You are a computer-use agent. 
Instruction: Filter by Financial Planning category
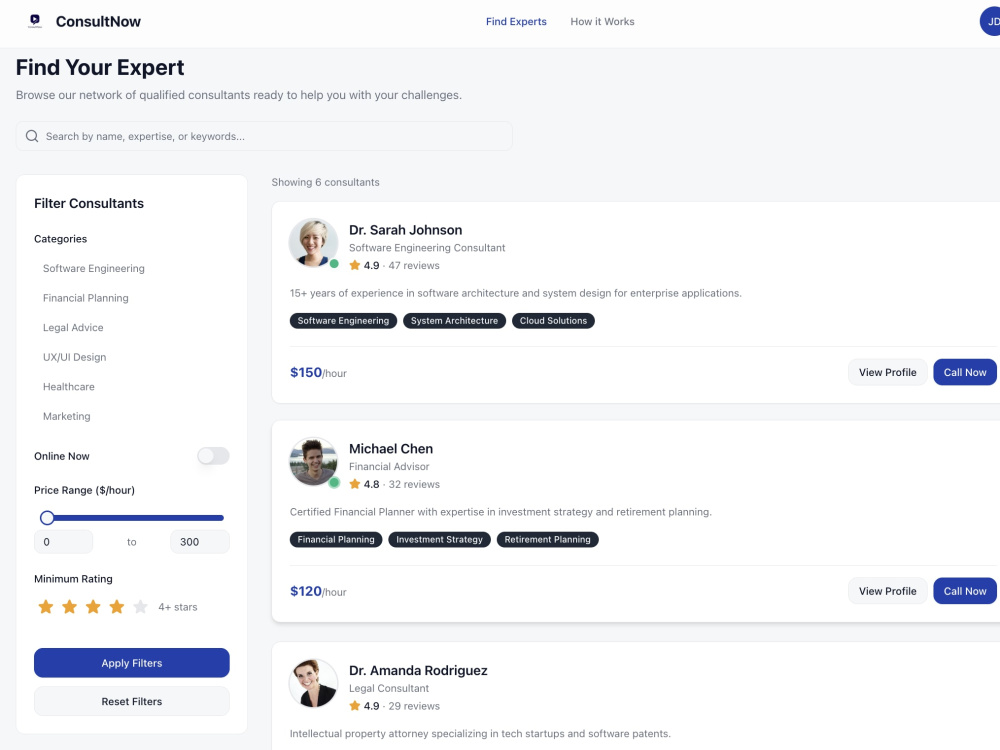pyautogui.click(x=85, y=298)
